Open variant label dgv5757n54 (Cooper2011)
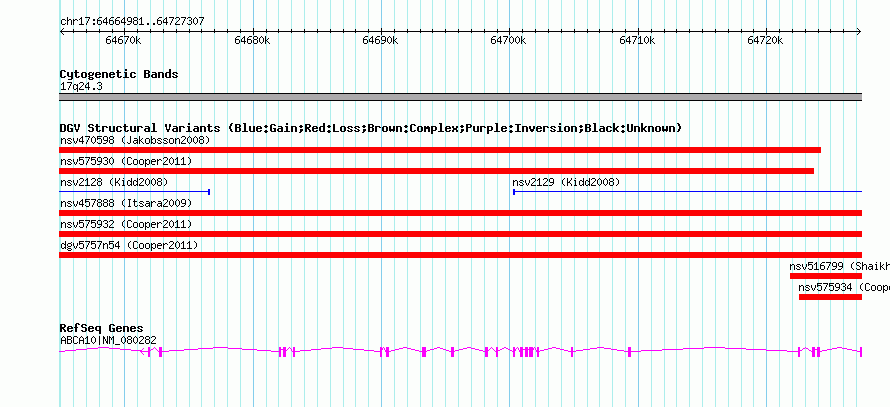Screen dimensions: 890x407 [129, 245]
